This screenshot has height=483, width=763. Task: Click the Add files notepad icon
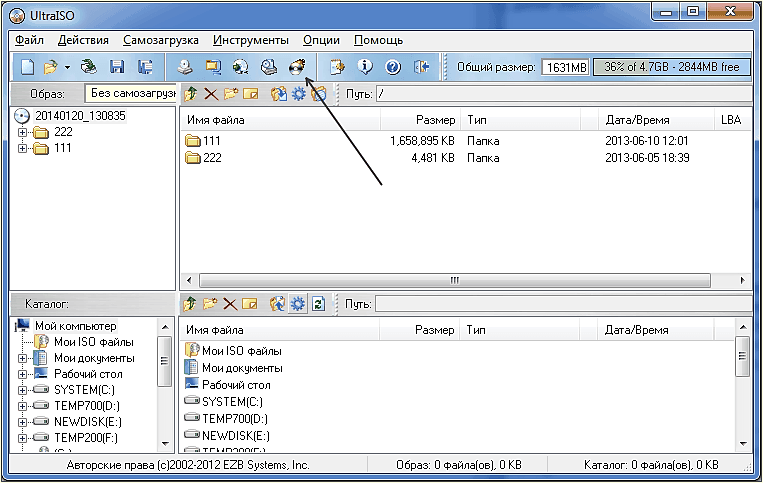(337, 67)
